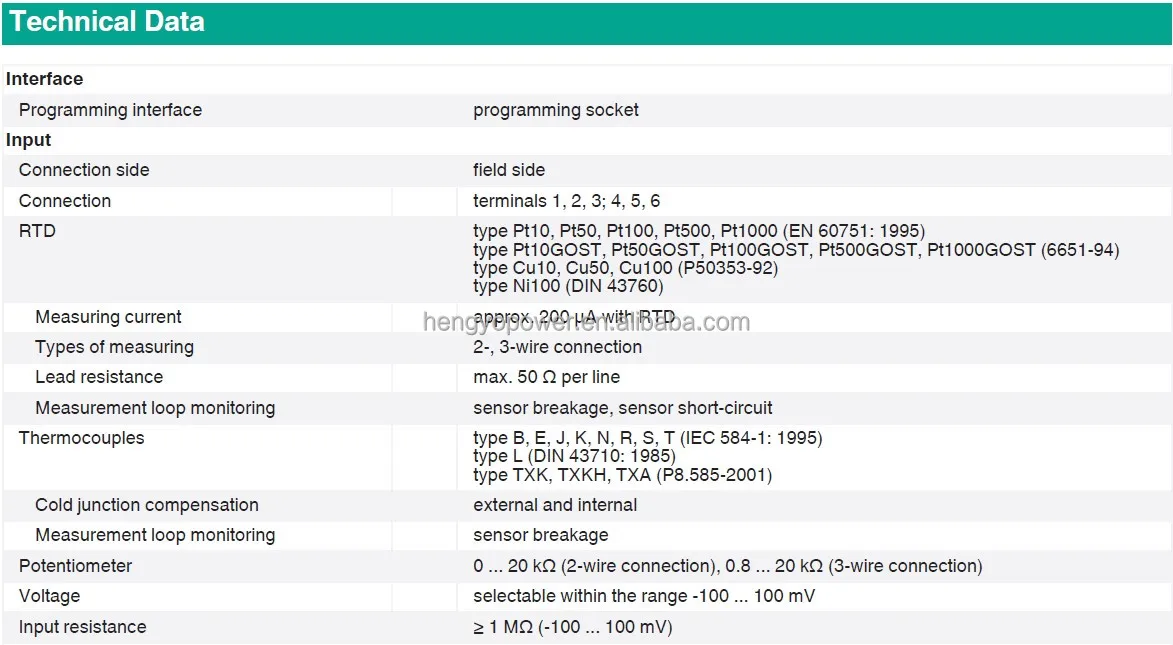Click the field side value

(x=509, y=170)
